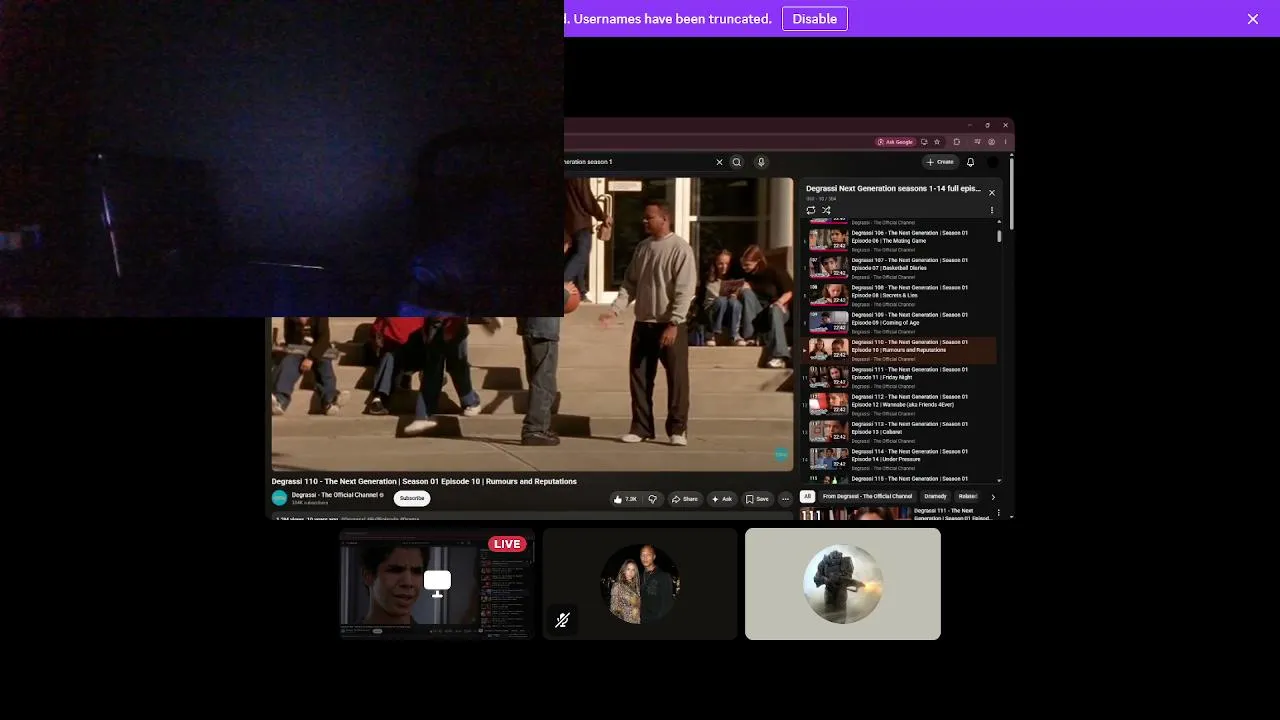
Task: Open the YouTube Create menu
Action: coord(940,162)
